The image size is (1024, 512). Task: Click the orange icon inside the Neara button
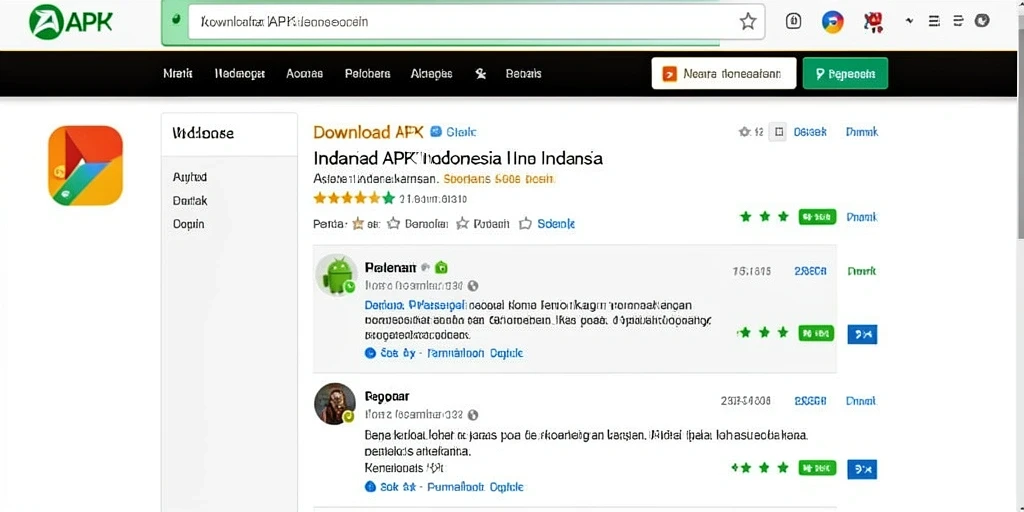tap(669, 74)
